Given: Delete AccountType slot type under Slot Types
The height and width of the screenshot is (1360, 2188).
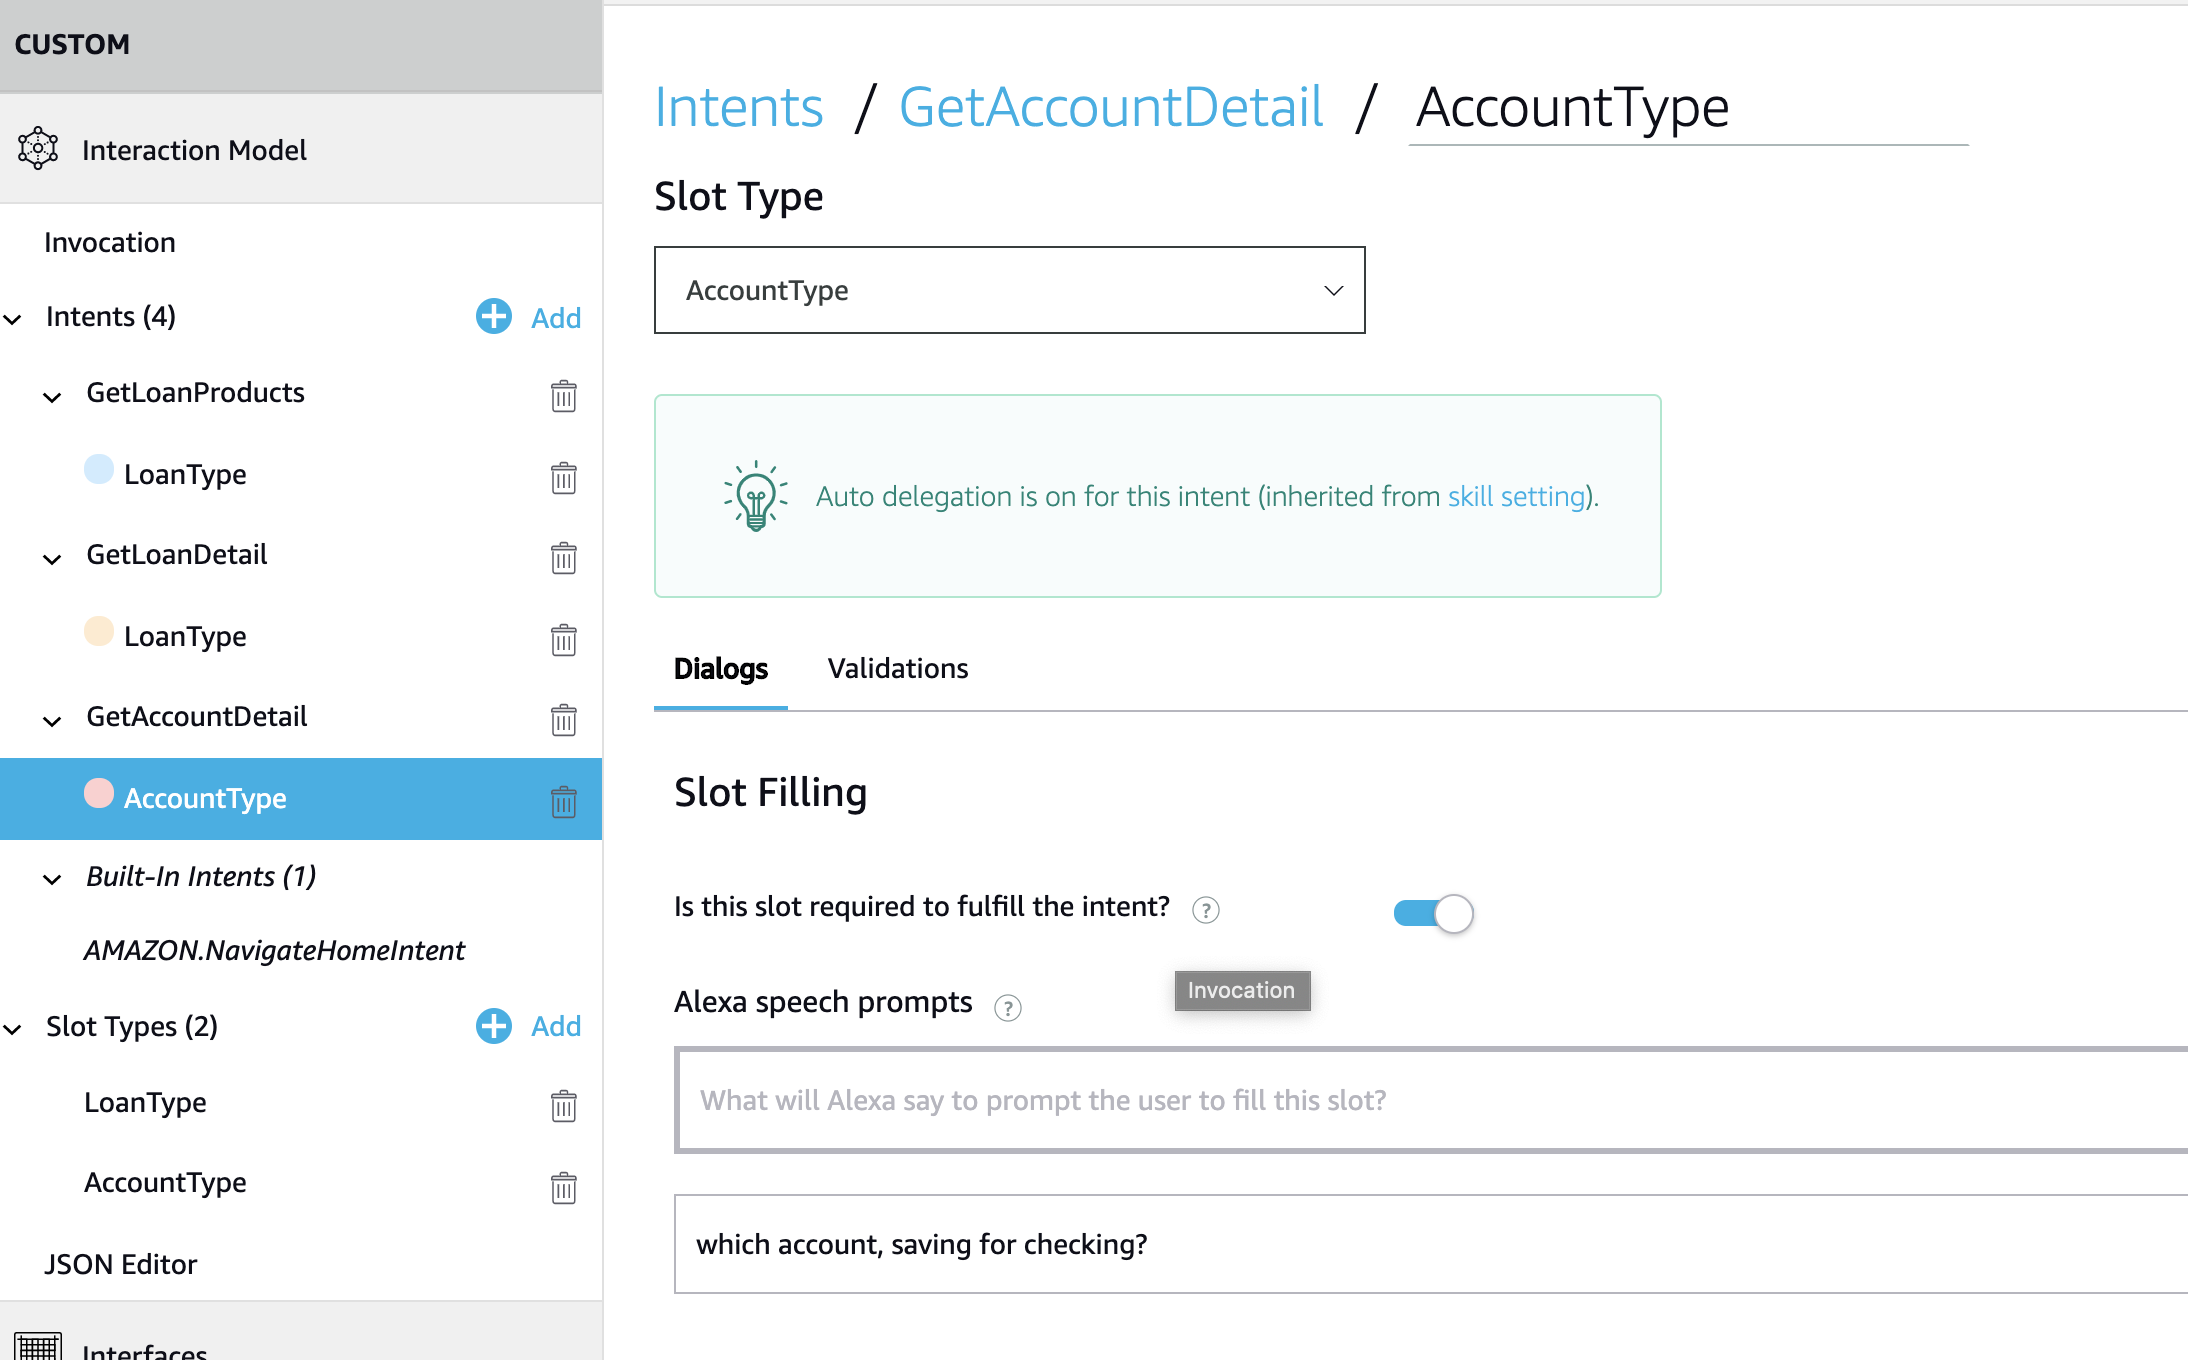Looking at the screenshot, I should click(564, 1187).
